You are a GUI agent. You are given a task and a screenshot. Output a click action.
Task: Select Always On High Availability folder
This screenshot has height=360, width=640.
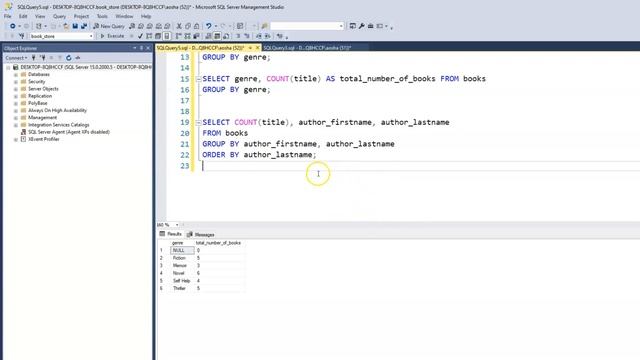pyautogui.click(x=57, y=110)
